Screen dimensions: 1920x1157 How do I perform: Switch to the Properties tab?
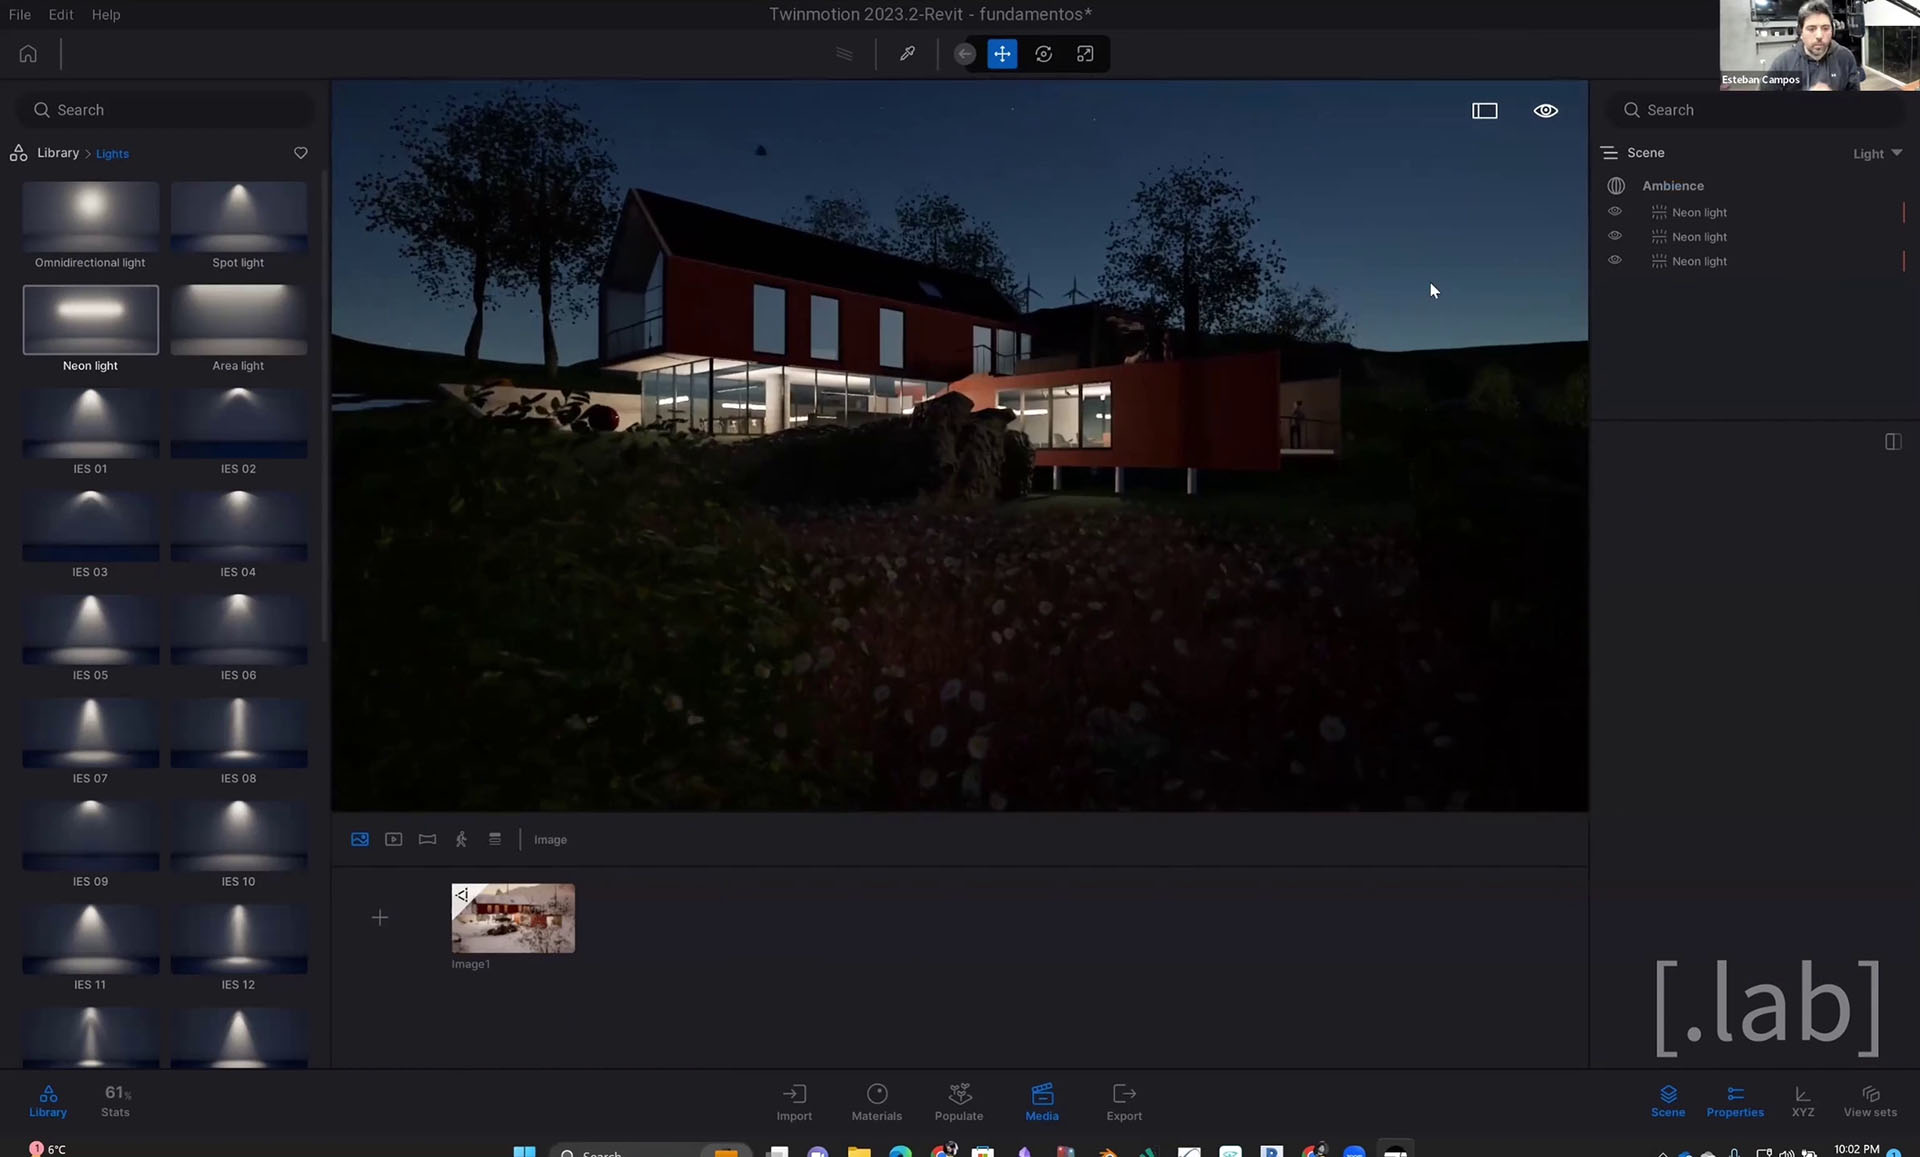tap(1734, 1101)
